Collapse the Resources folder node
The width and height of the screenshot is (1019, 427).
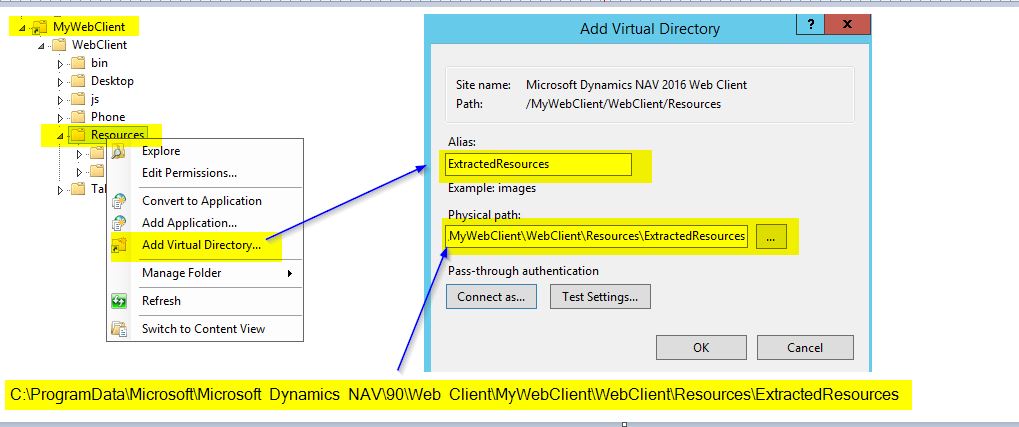point(60,136)
